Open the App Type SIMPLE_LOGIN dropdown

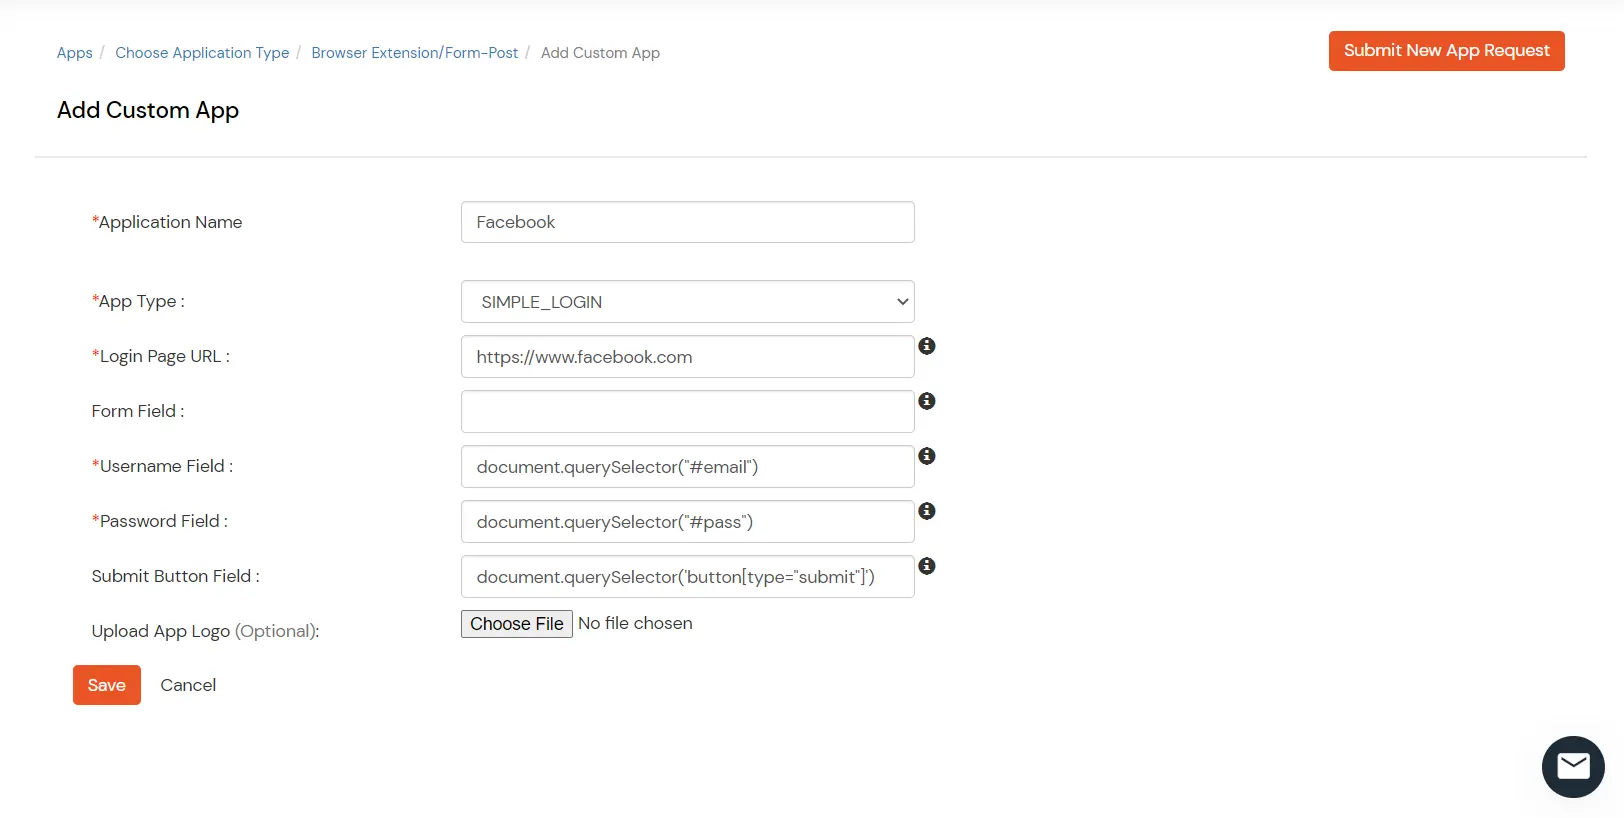click(x=688, y=302)
